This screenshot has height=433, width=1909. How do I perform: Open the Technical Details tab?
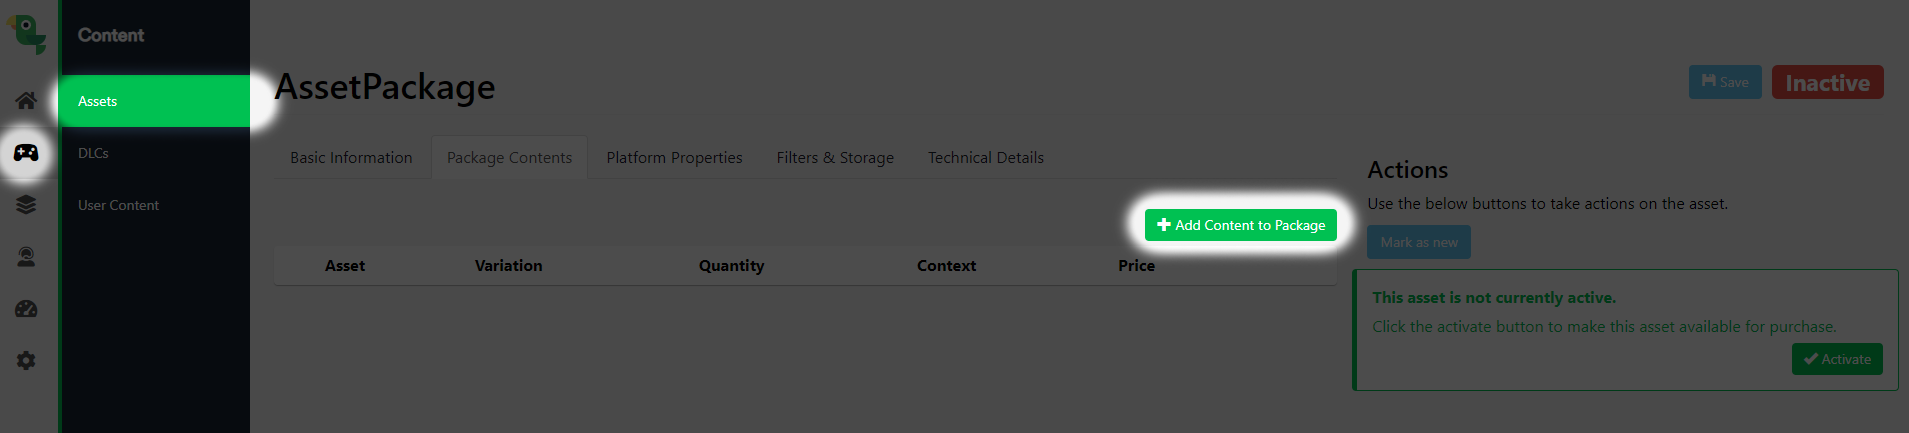tap(985, 158)
